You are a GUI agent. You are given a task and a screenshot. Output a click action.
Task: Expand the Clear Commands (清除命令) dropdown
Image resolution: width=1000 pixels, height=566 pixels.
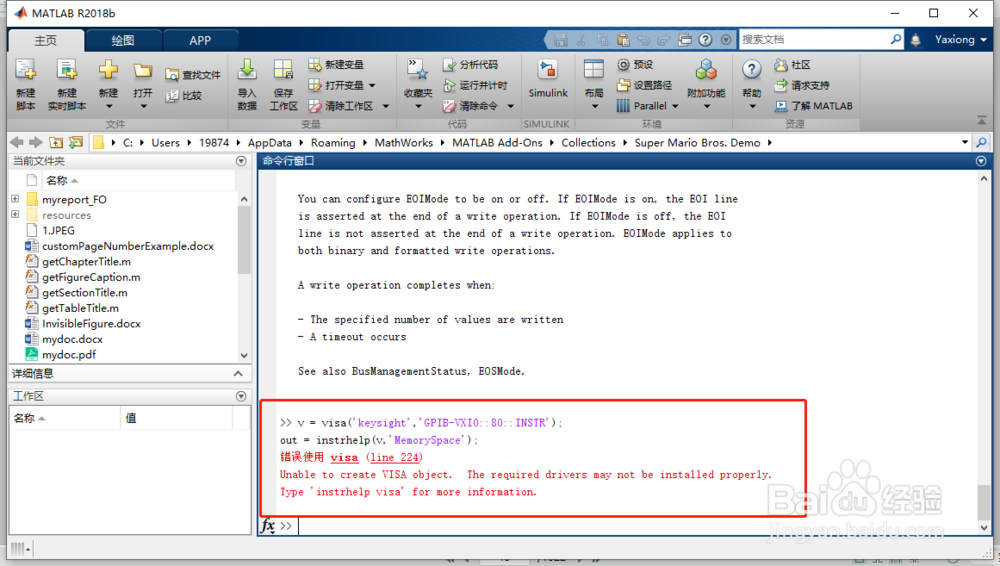pyautogui.click(x=510, y=106)
